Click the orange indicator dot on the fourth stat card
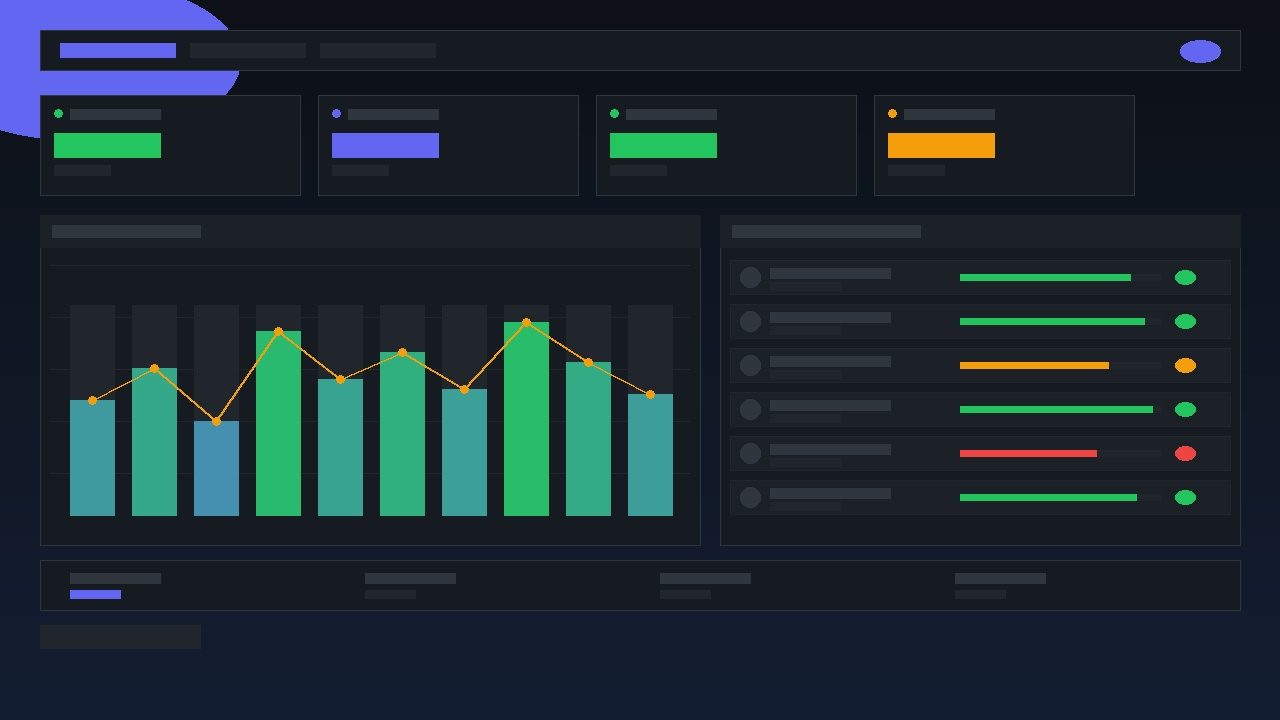The height and width of the screenshot is (720, 1280). pos(892,114)
